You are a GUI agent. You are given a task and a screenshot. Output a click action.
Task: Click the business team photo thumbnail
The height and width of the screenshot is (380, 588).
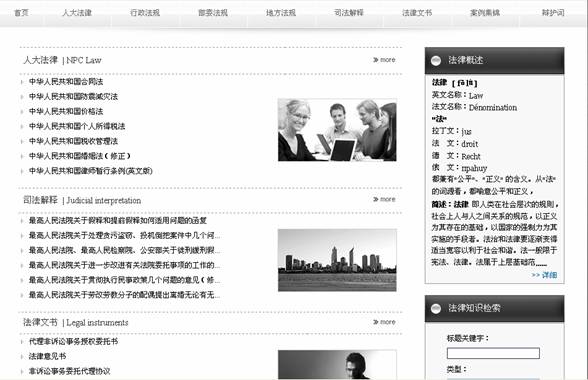pyautogui.click(x=337, y=130)
